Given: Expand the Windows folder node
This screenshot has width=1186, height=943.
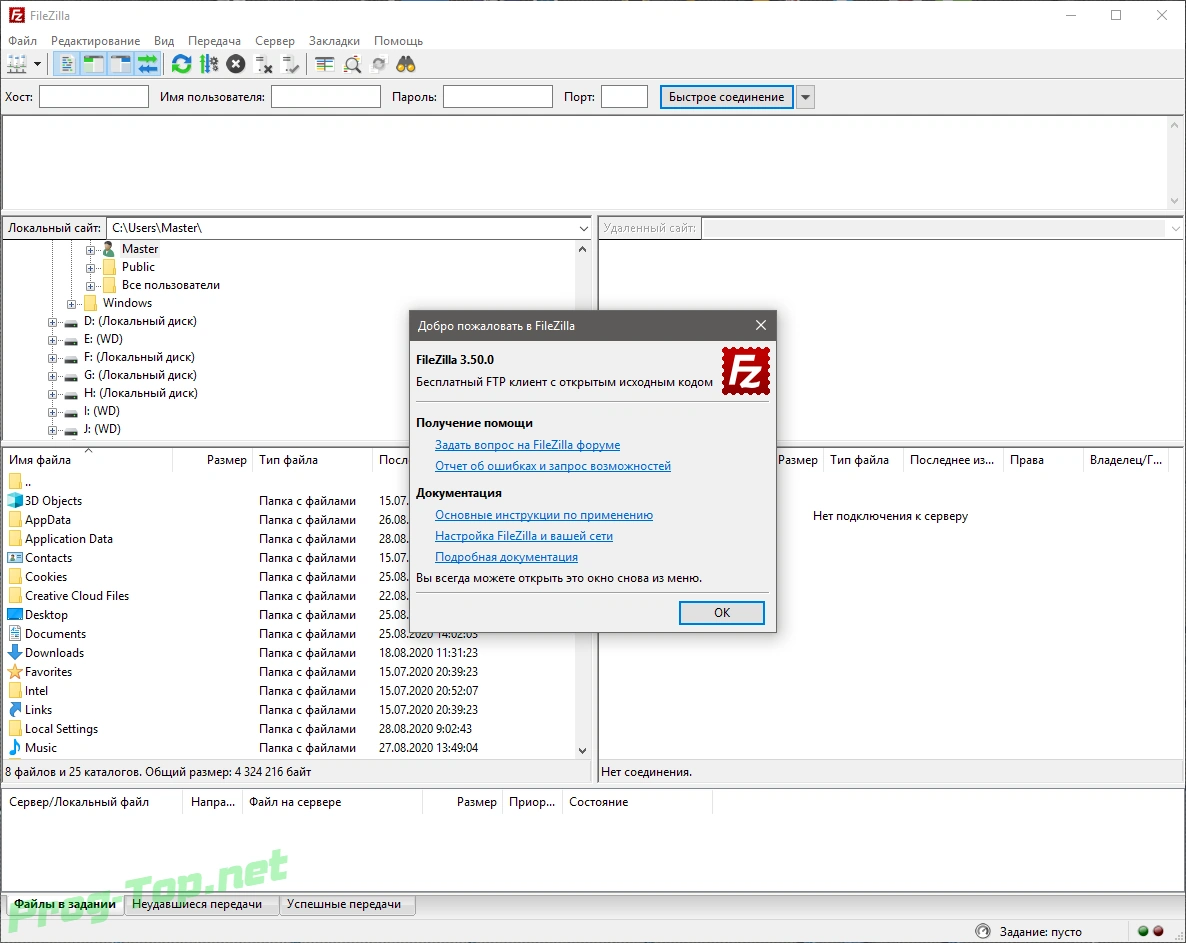Looking at the screenshot, I should (71, 304).
